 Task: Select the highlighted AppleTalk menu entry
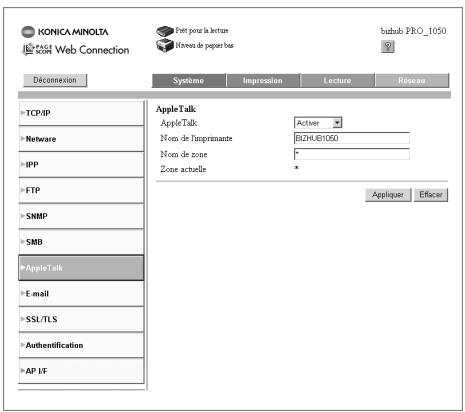(x=81, y=268)
